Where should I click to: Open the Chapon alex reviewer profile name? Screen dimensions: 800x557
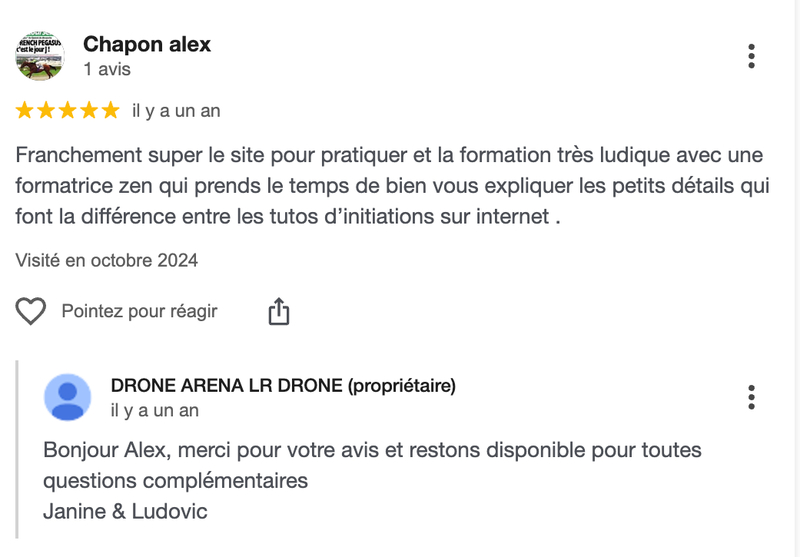pos(147,44)
